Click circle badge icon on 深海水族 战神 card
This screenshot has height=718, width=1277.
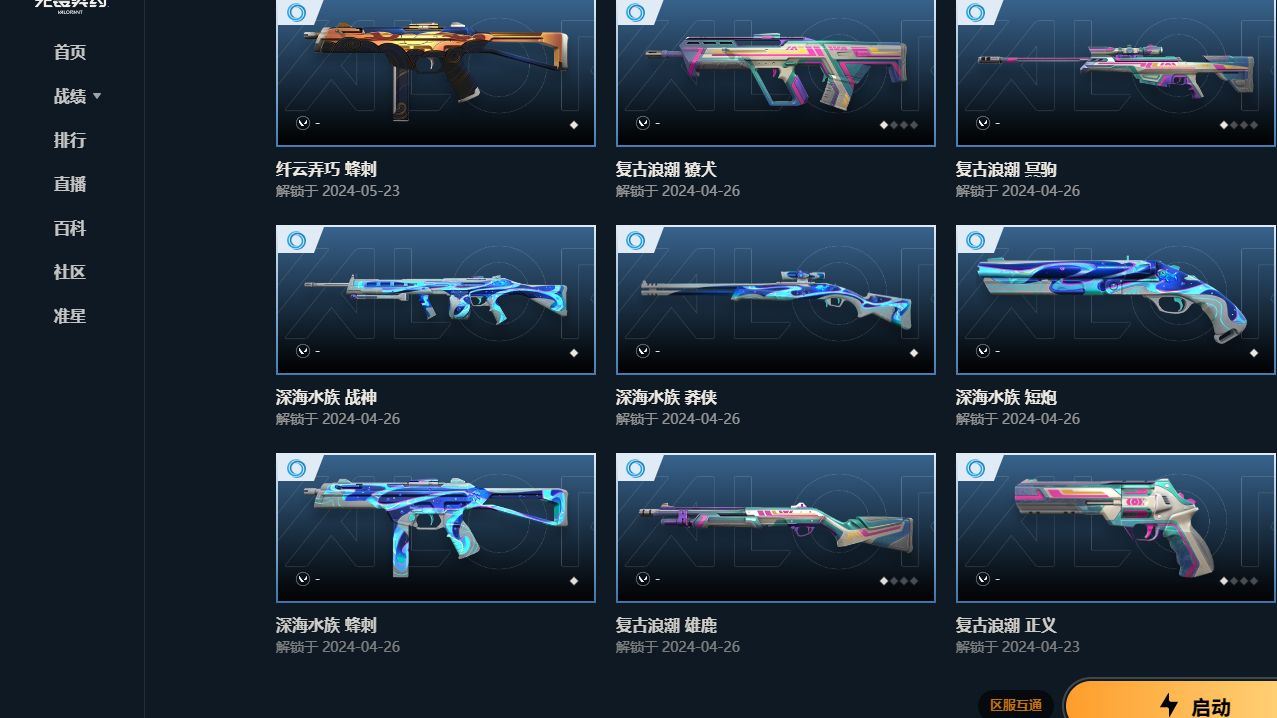[x=297, y=240]
